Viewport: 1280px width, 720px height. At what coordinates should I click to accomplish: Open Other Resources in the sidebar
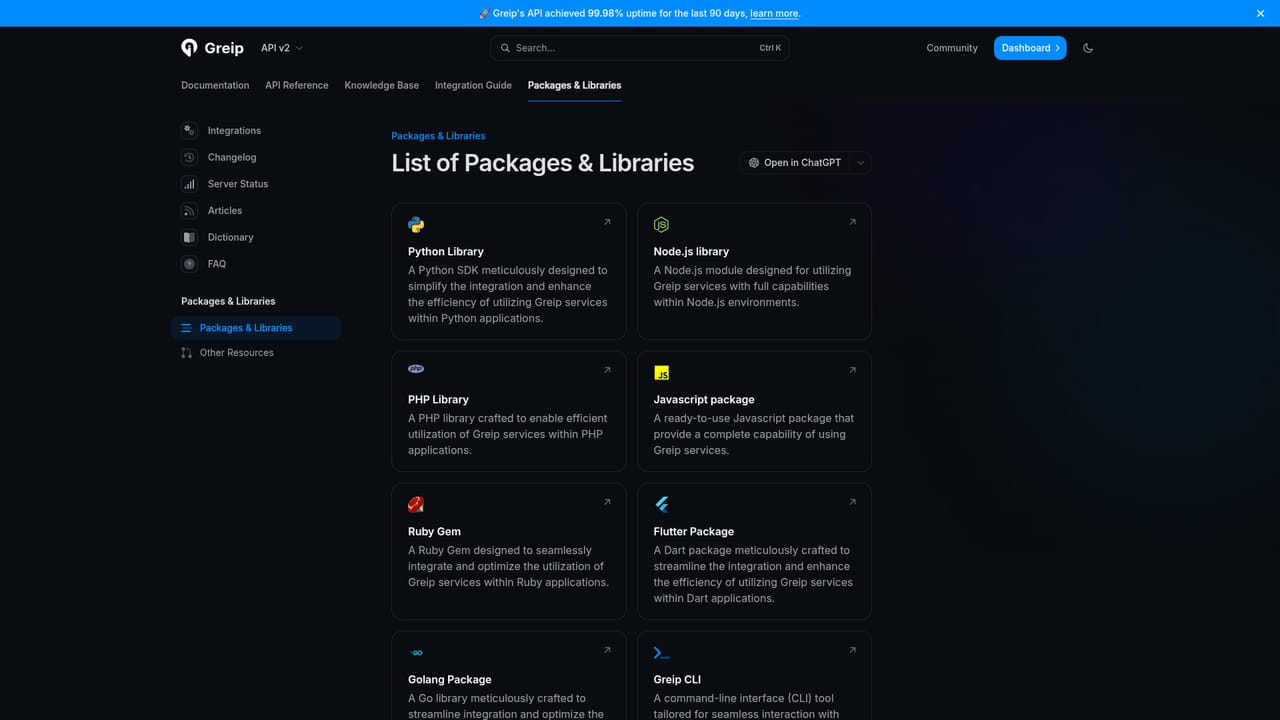256,353
